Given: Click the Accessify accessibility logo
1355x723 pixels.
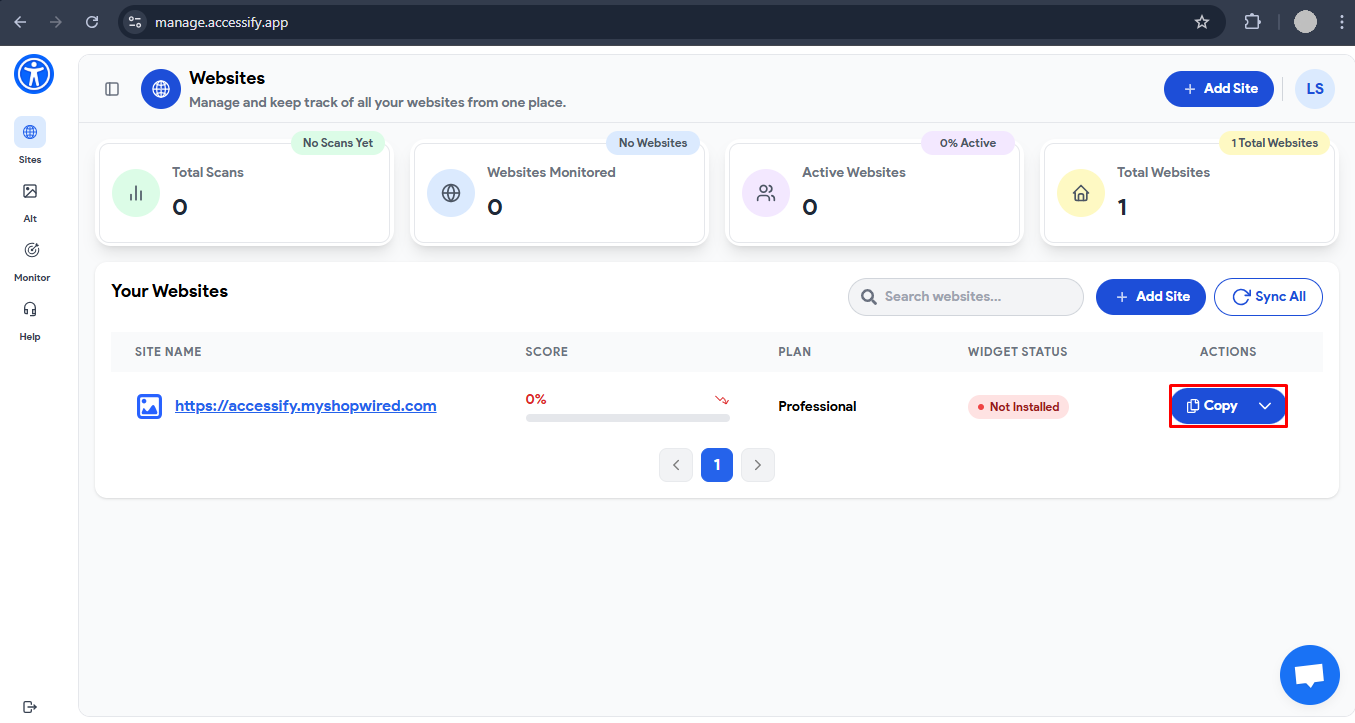Looking at the screenshot, I should [33, 74].
